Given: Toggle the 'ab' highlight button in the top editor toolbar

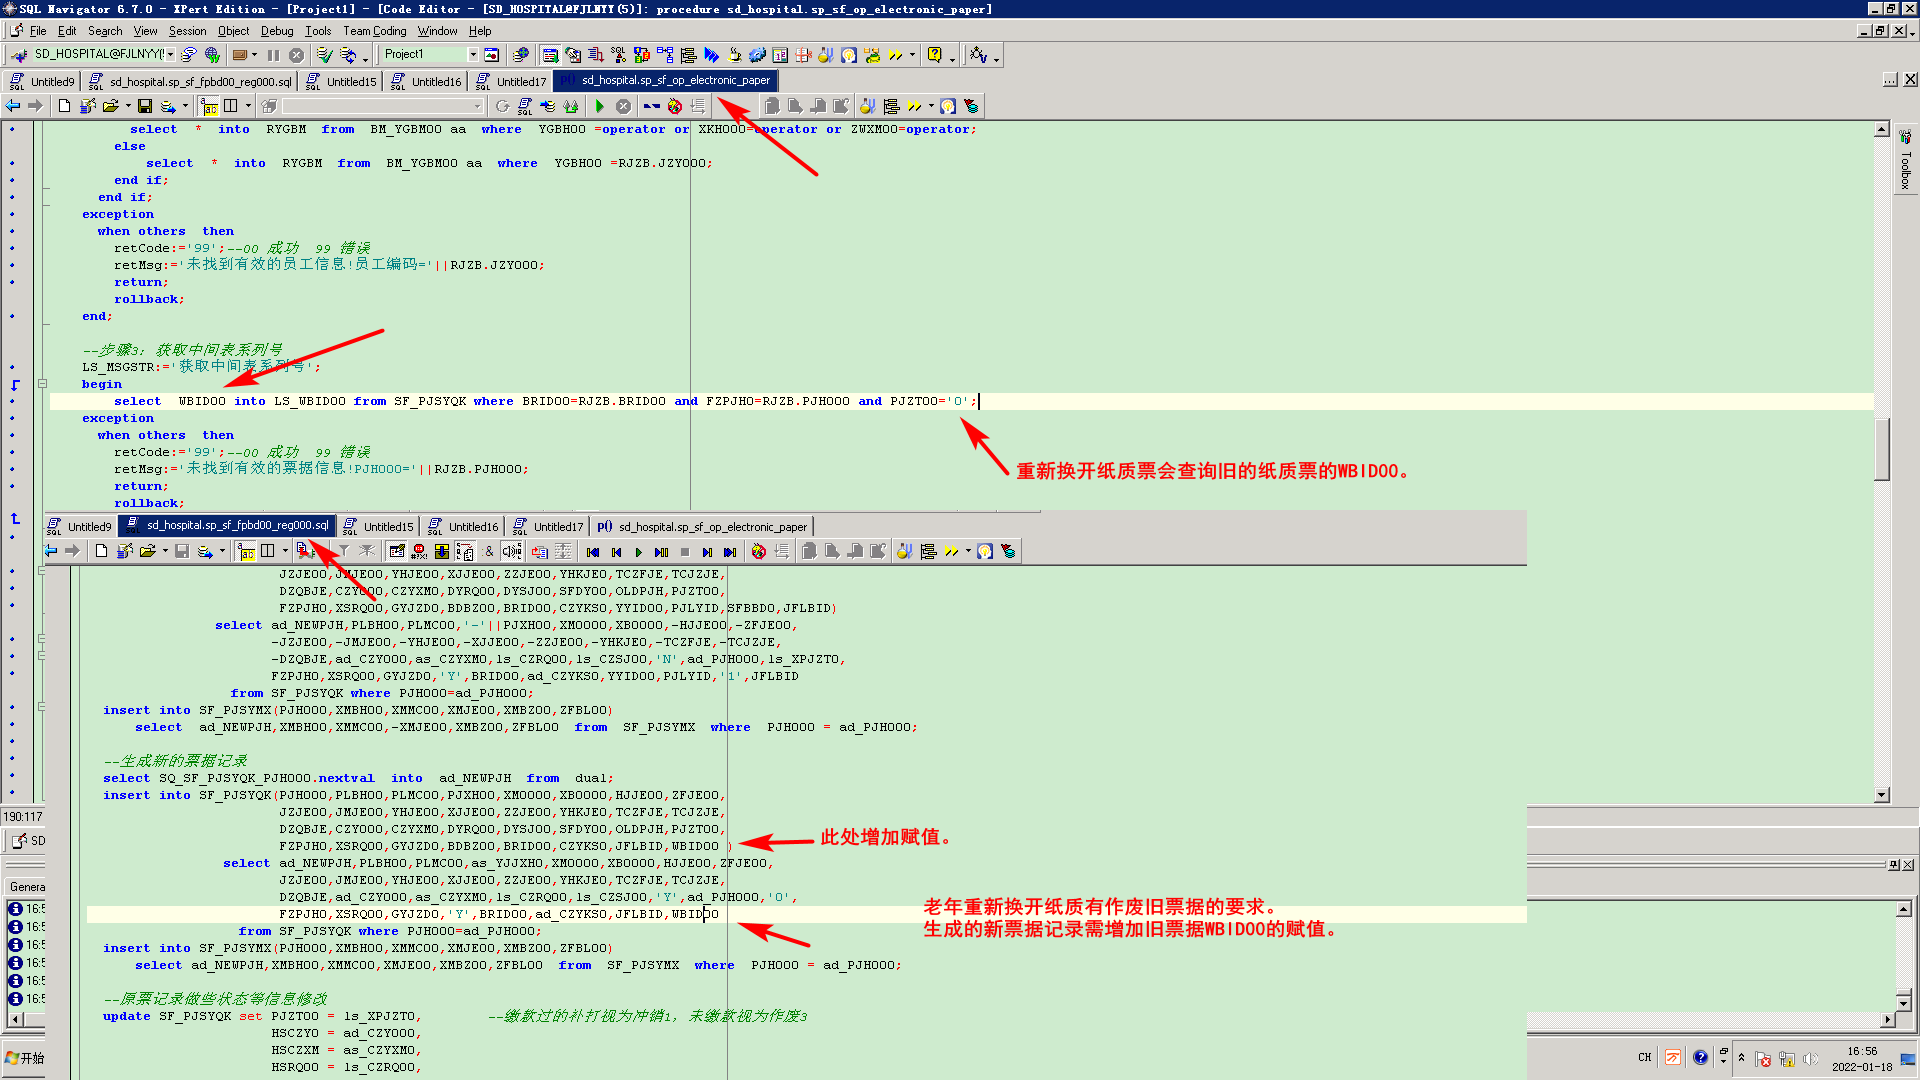Looking at the screenshot, I should pos(209,106).
